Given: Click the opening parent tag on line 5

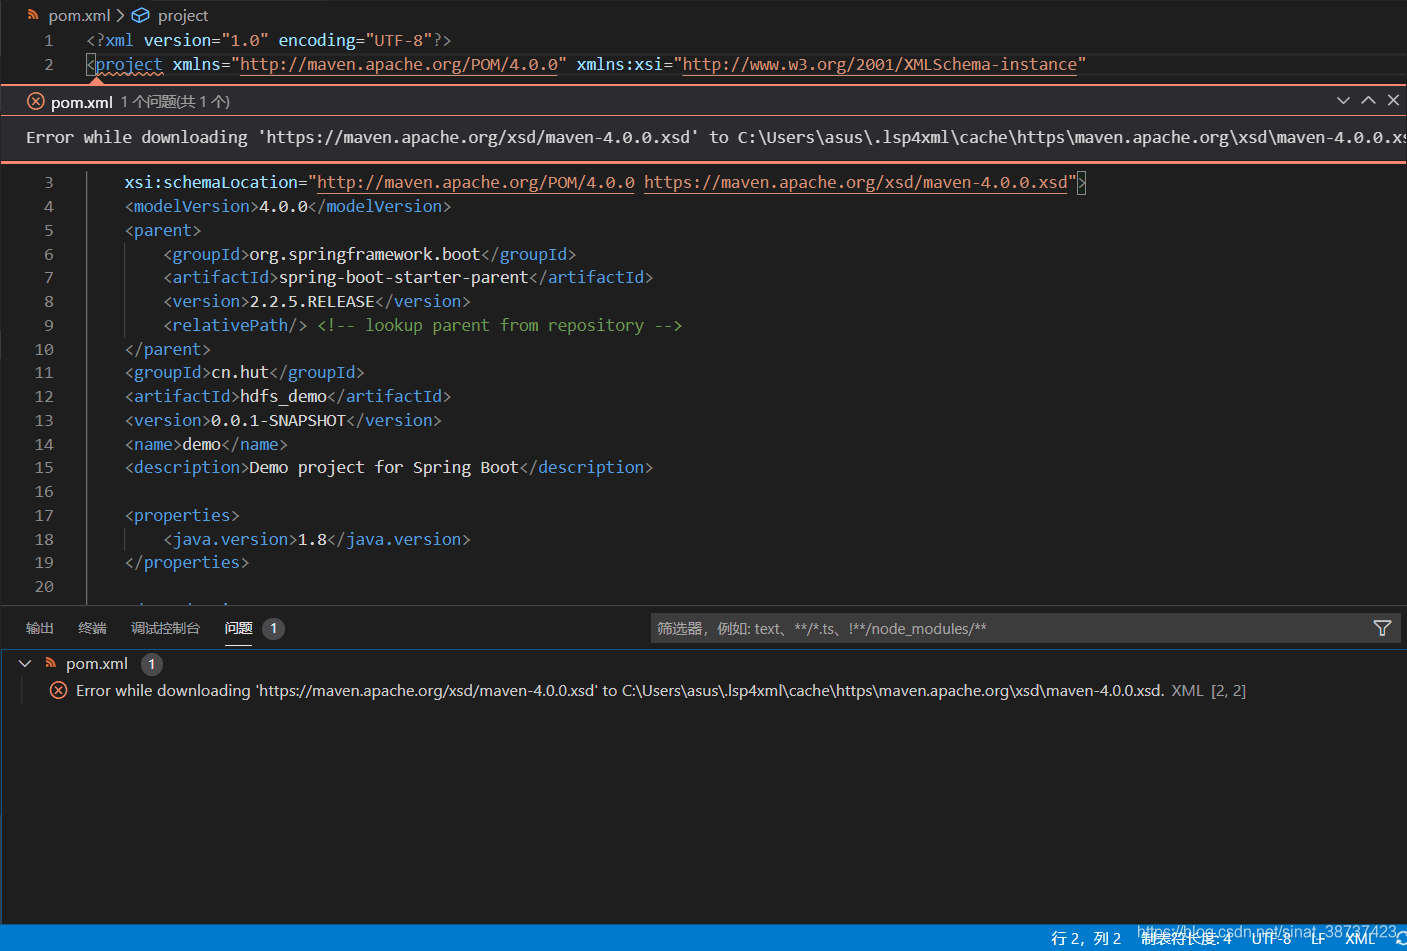Looking at the screenshot, I should click(x=163, y=230).
